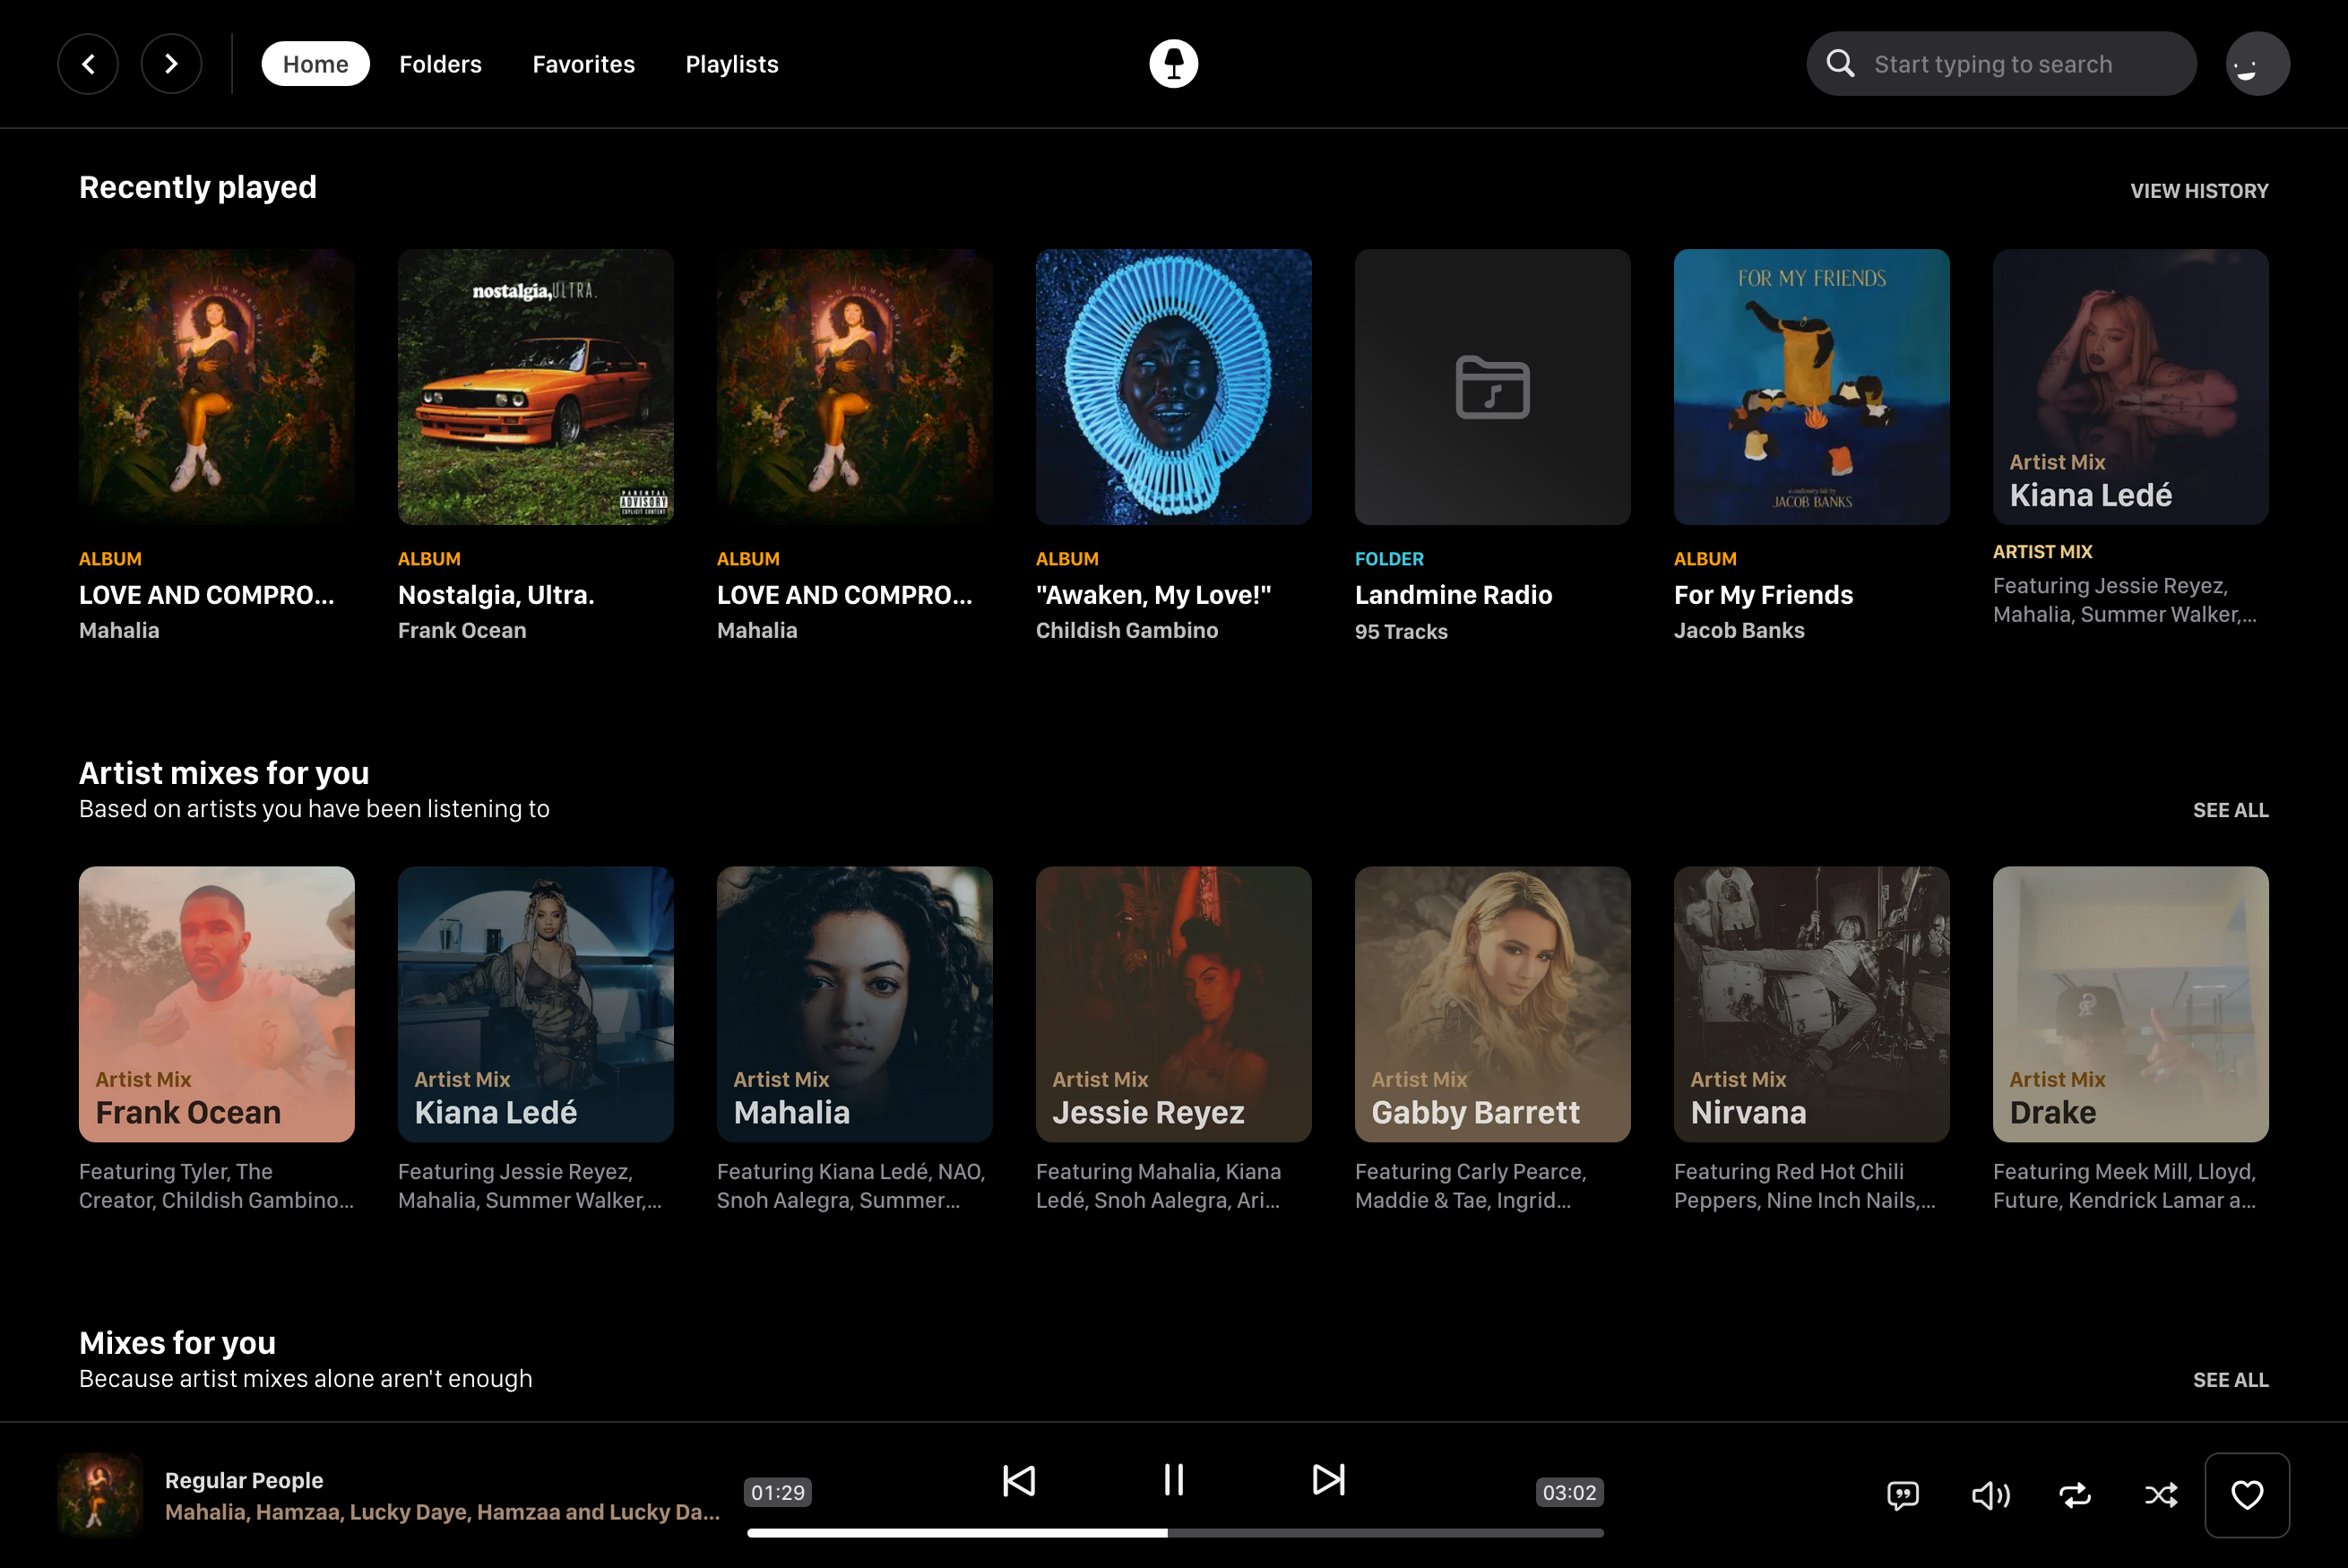The image size is (2348, 1568).
Task: Click the '"Awaken, My Love!"' album title
Action: (1153, 595)
